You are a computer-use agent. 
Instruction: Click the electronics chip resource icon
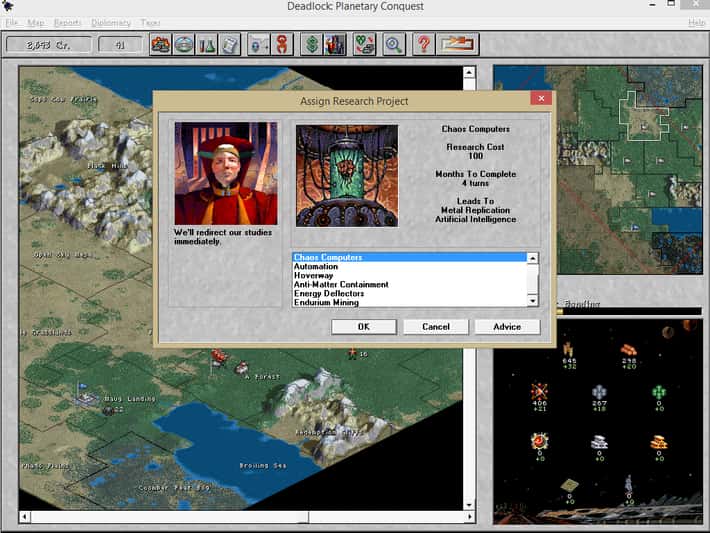click(x=569, y=485)
